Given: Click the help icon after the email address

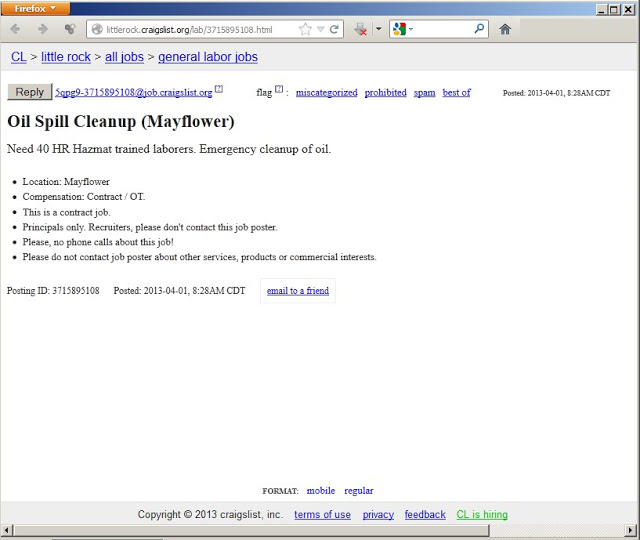Looking at the screenshot, I should (x=219, y=89).
